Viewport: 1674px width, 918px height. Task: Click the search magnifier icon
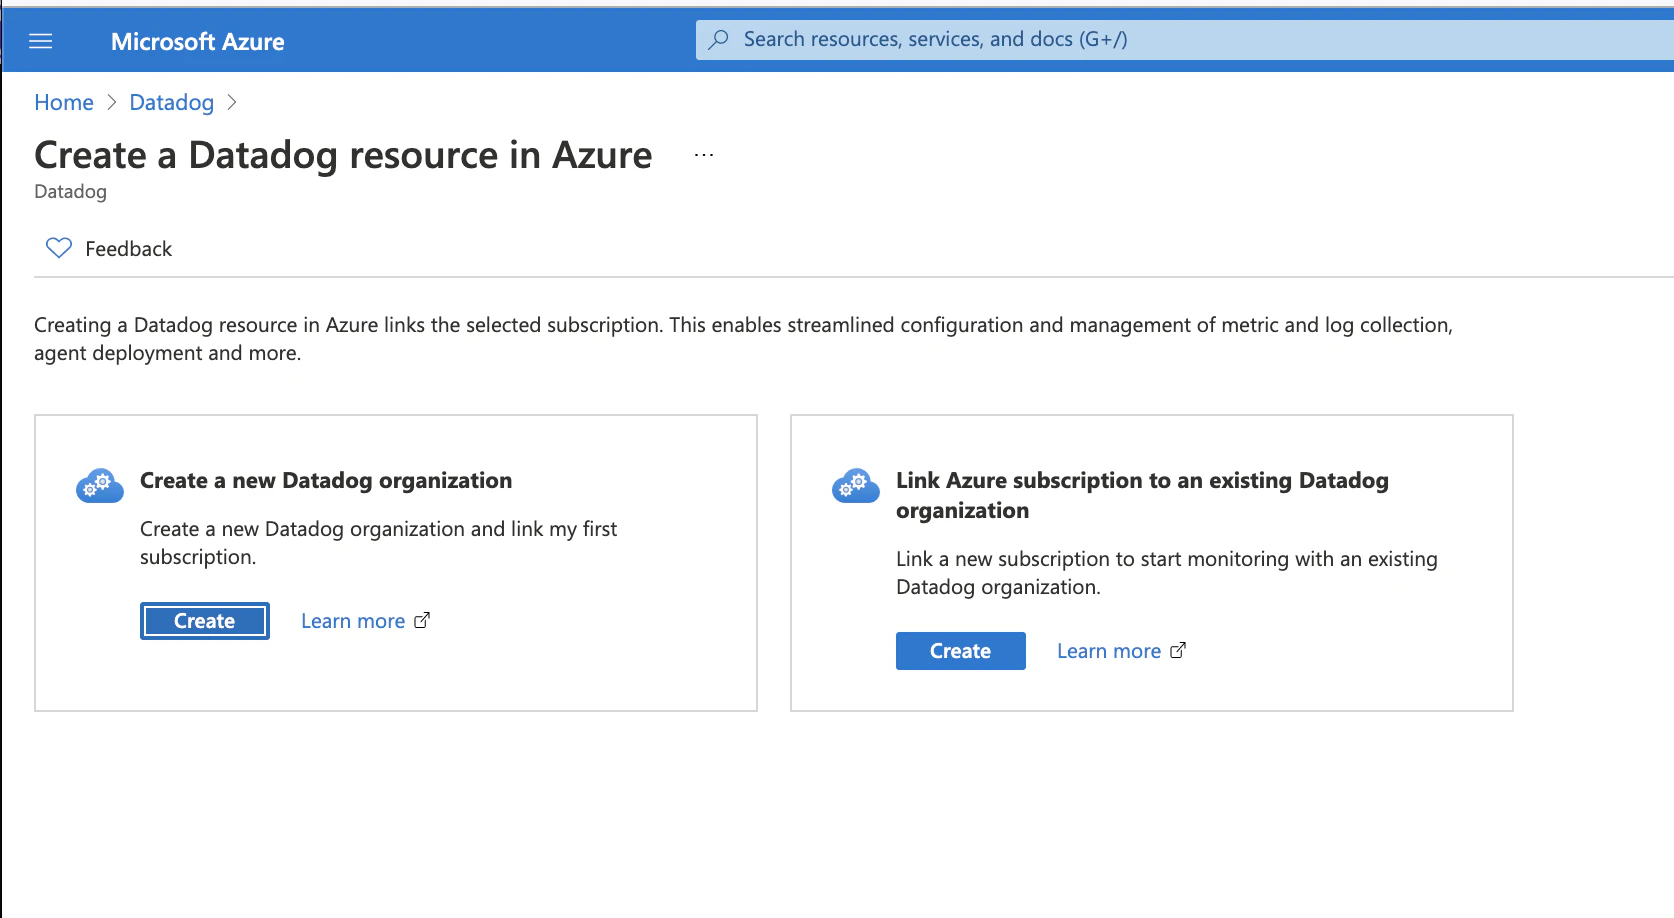[718, 40]
